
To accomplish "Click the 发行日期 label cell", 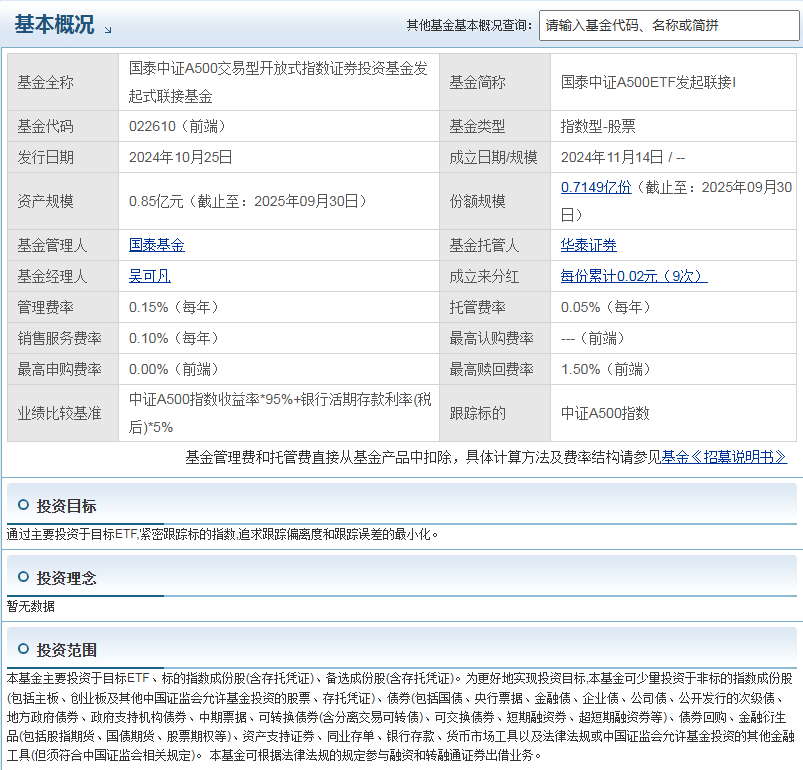I will click(x=63, y=157).
